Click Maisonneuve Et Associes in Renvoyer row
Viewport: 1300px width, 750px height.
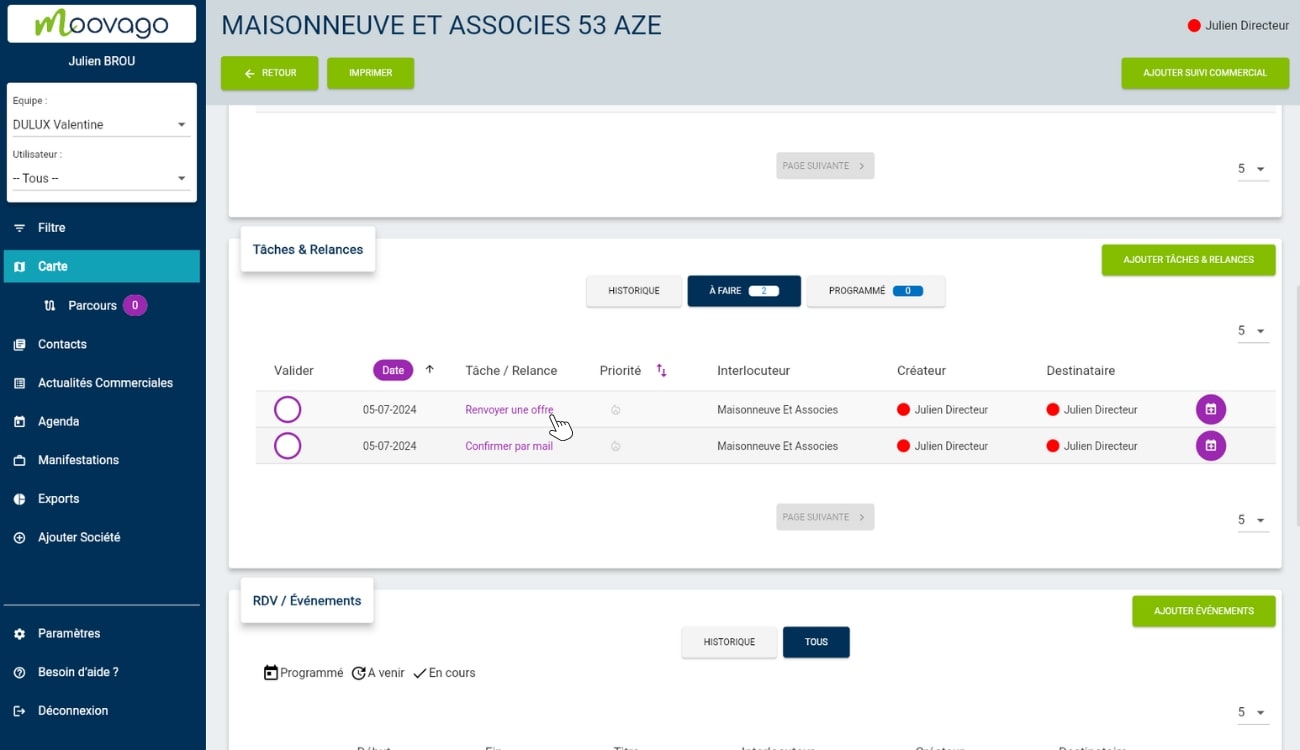[x=777, y=410]
